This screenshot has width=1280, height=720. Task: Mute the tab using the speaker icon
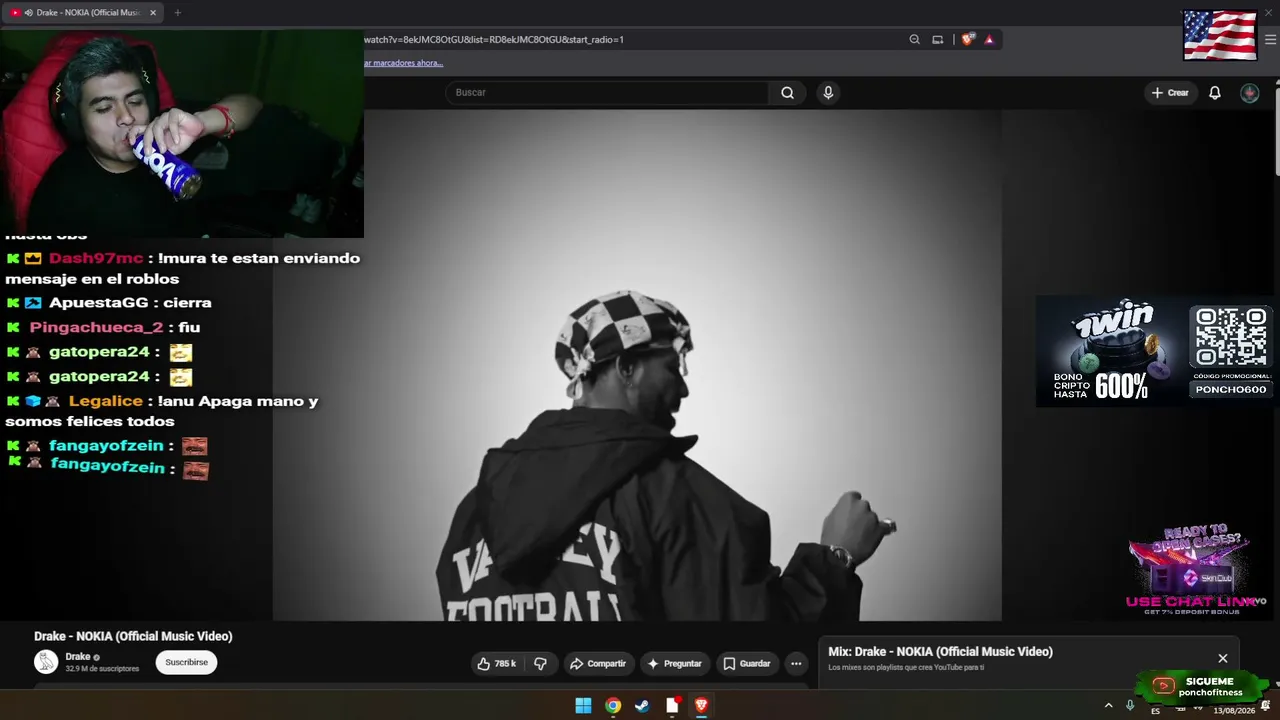[x=28, y=13]
